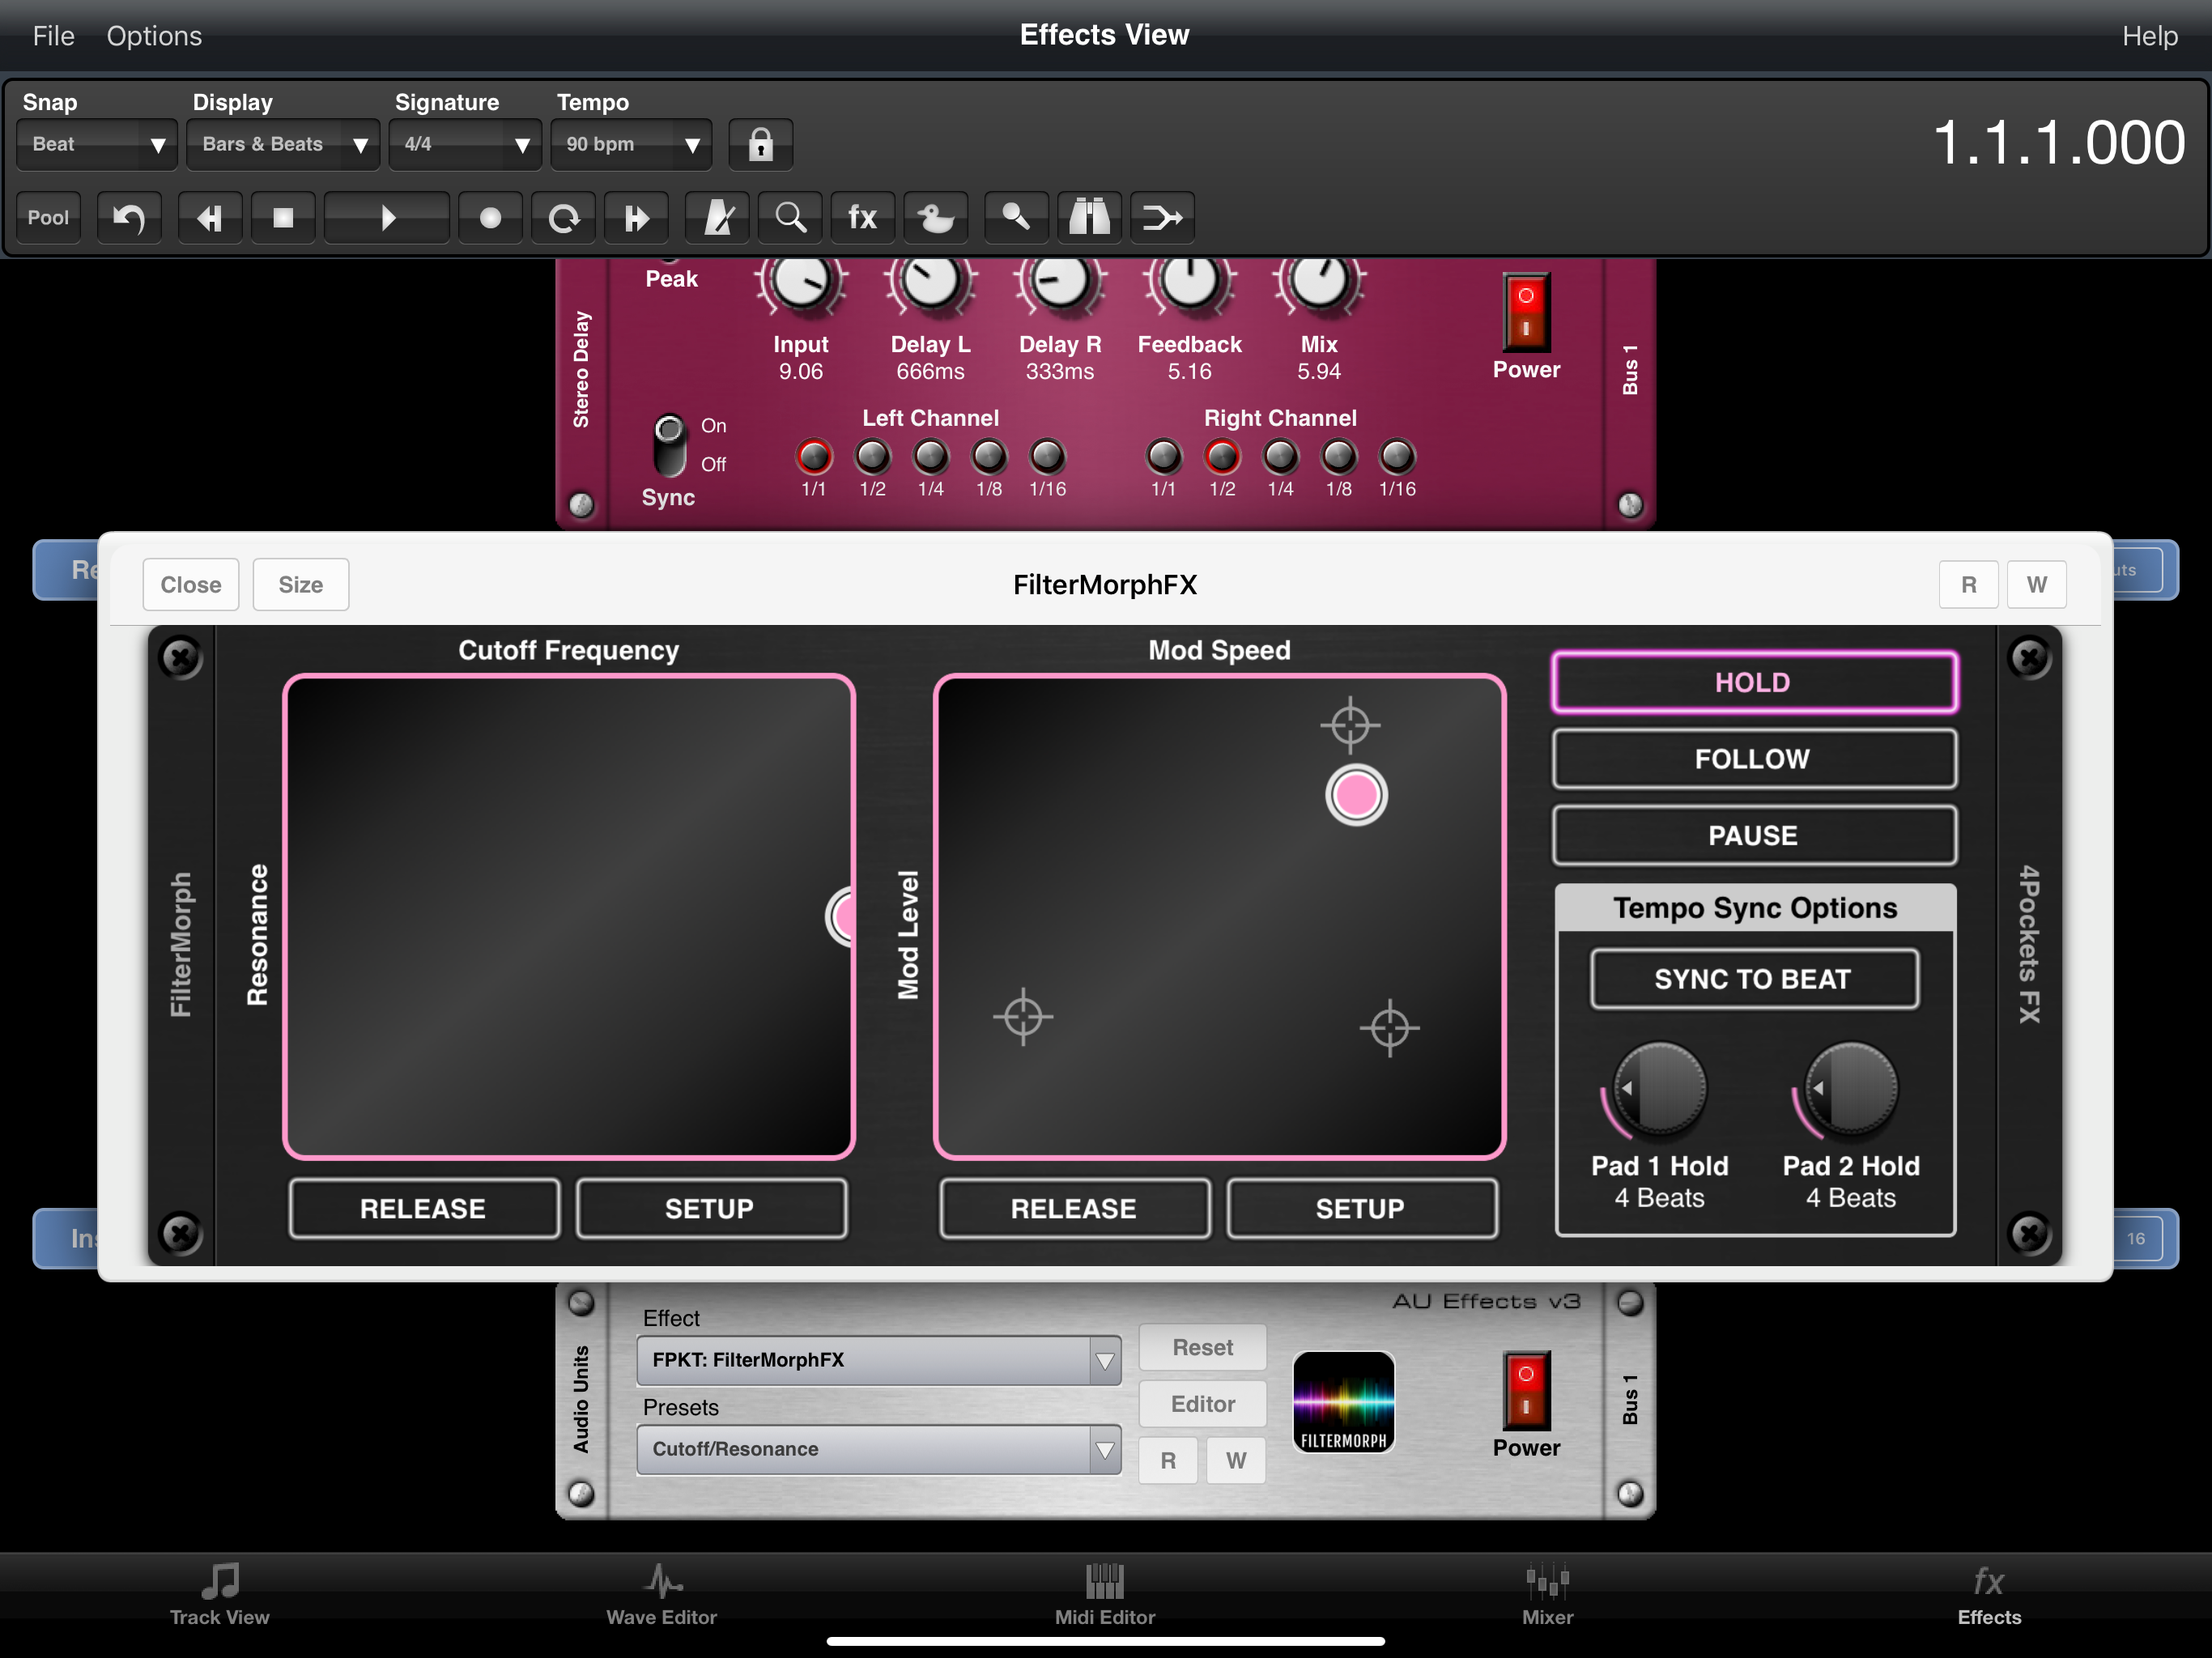Image resolution: width=2212 pixels, height=1658 pixels.
Task: Click the pink puck in Cutoff Frequency pad
Action: 842,916
